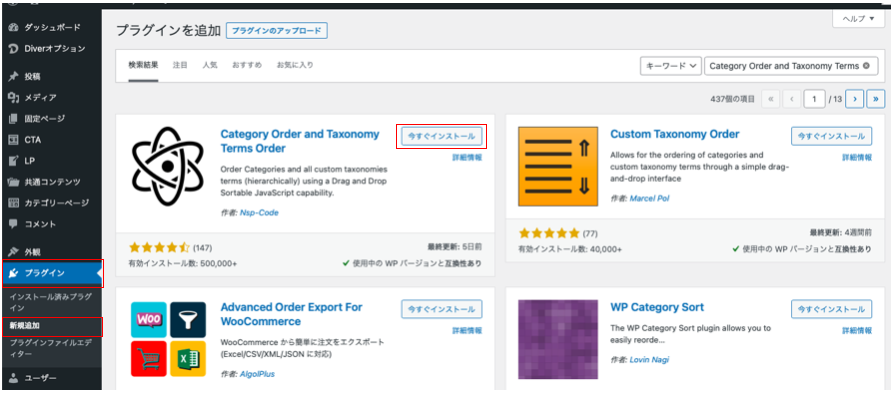Open Category Order and Taxonomy Terms Order title
The width and height of the screenshot is (895, 394).
[x=300, y=141]
